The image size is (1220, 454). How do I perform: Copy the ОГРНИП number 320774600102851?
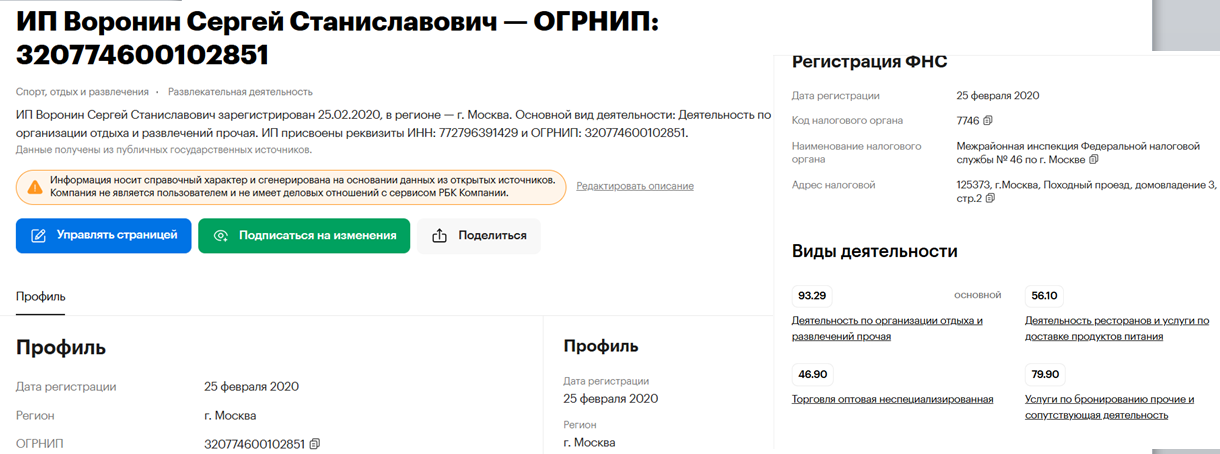point(315,444)
